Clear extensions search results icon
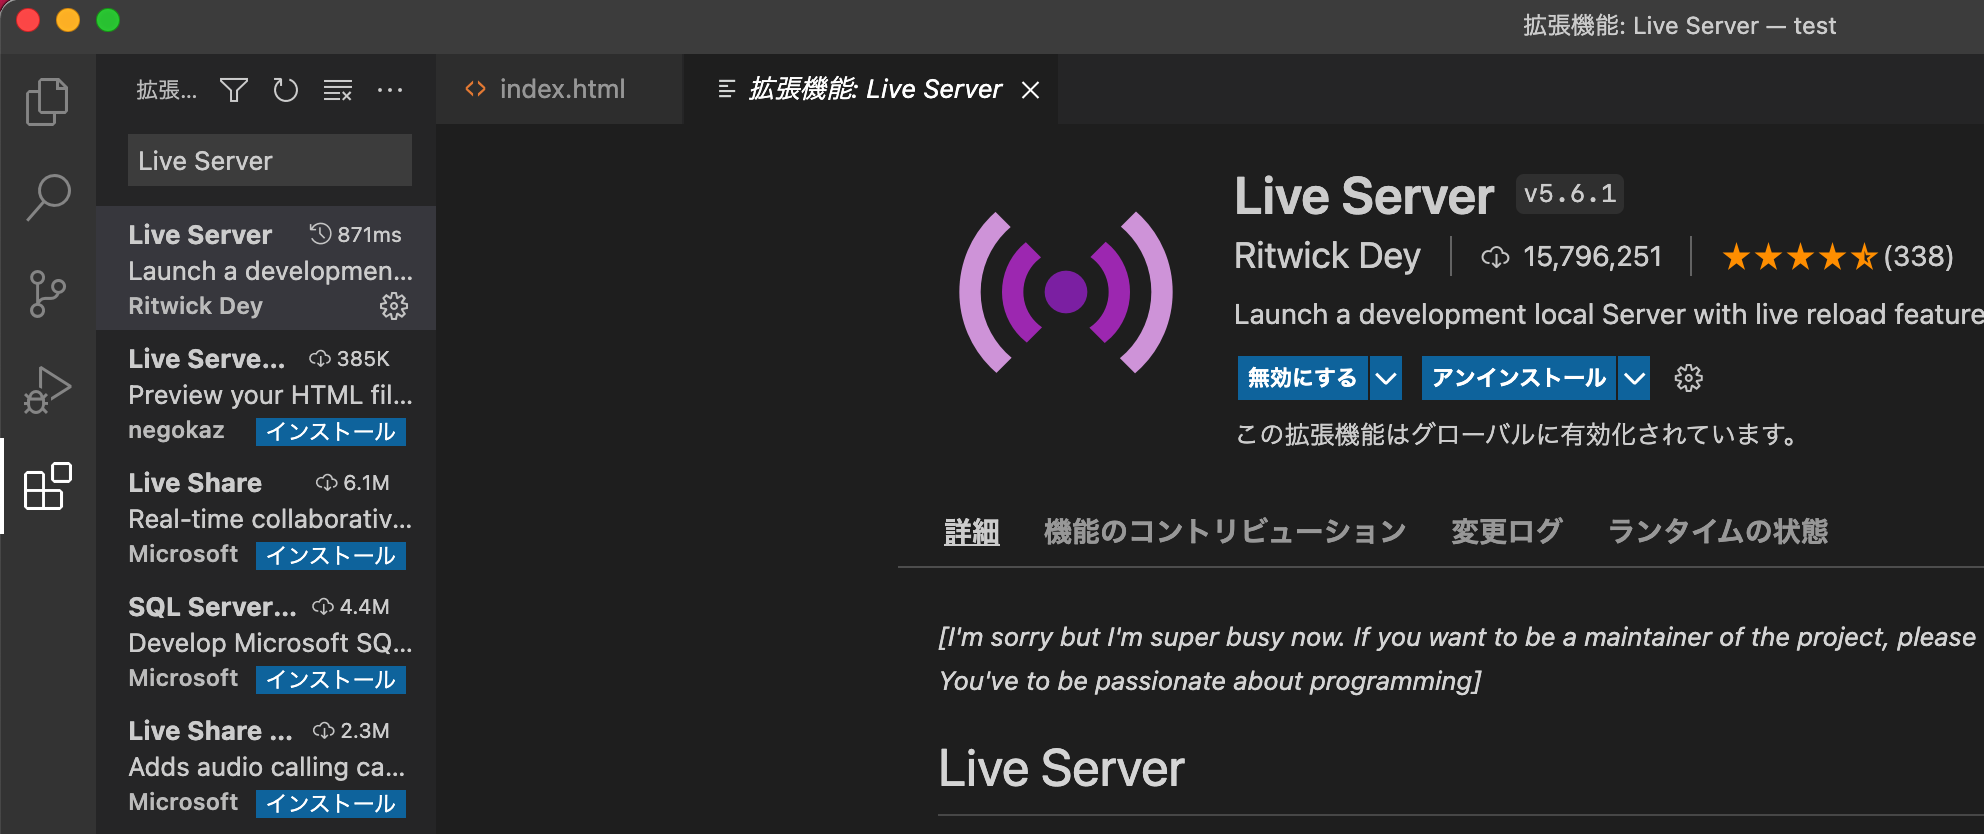This screenshot has width=1984, height=834. click(338, 90)
